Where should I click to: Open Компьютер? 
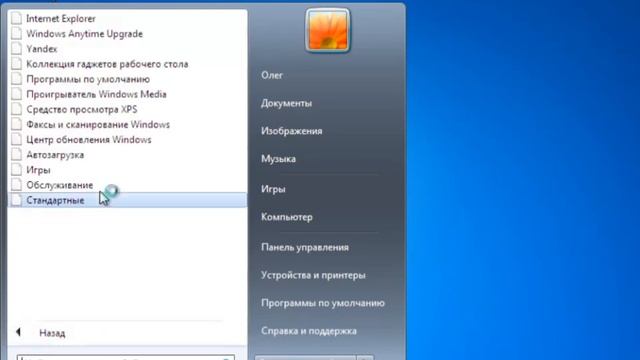pyautogui.click(x=287, y=217)
